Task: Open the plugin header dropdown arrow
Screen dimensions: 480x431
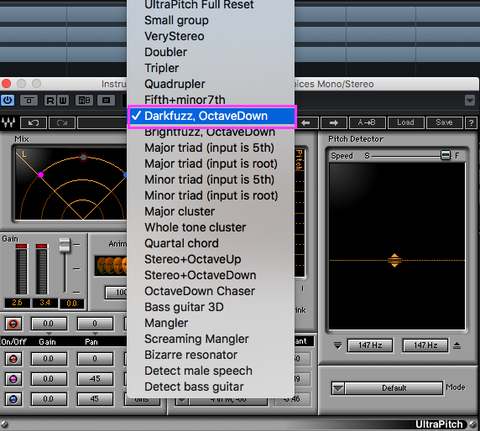Action: [470, 100]
